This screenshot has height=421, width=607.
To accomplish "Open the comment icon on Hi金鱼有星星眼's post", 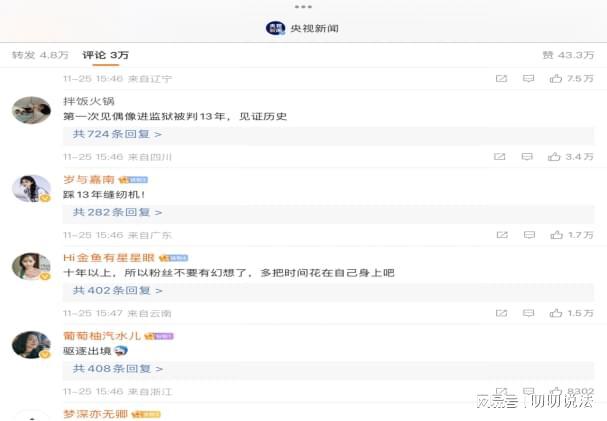I will point(528,313).
